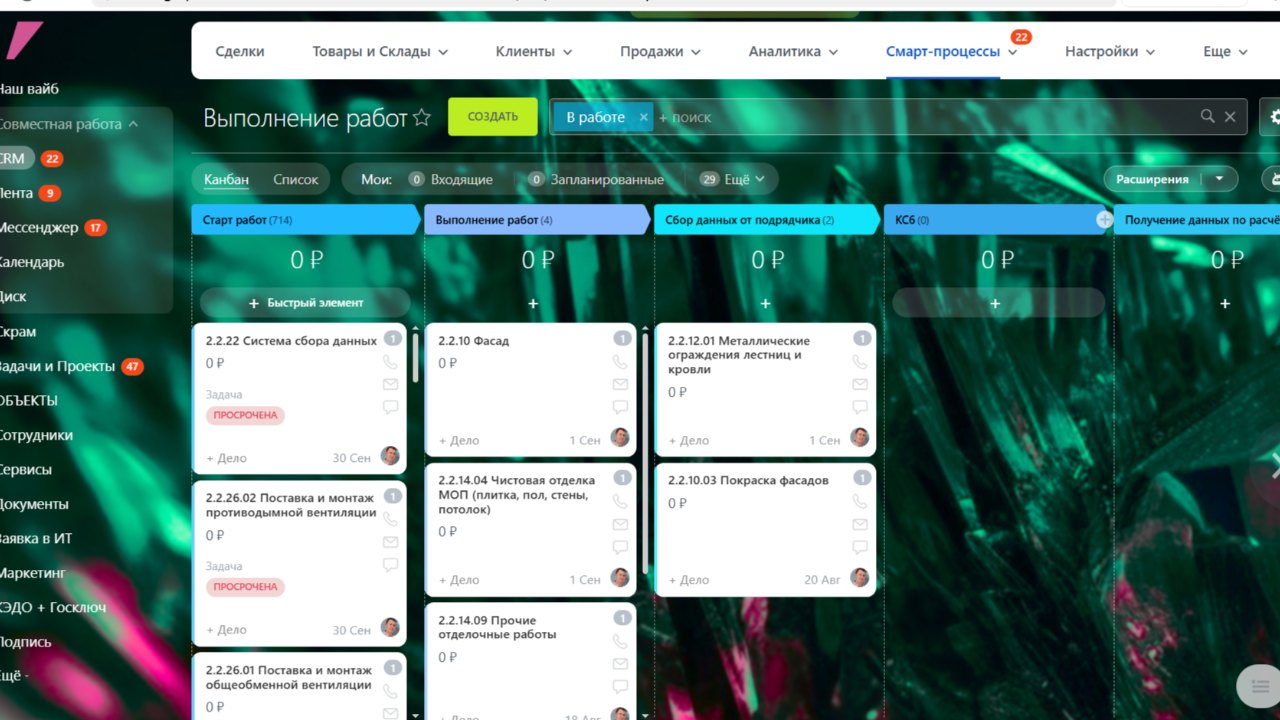The image size is (1280, 720).
Task: Filter by Запланированные counter
Action: tap(595, 179)
